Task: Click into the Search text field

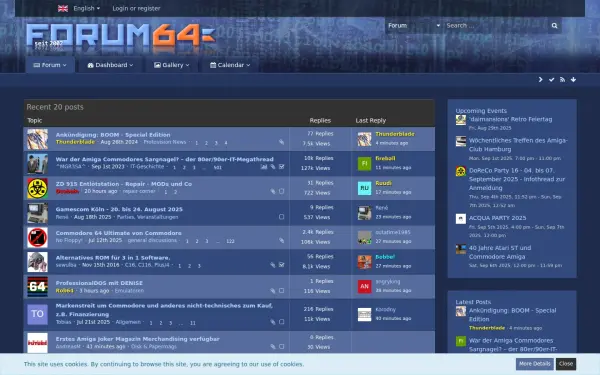Action: pyautogui.click(x=495, y=26)
